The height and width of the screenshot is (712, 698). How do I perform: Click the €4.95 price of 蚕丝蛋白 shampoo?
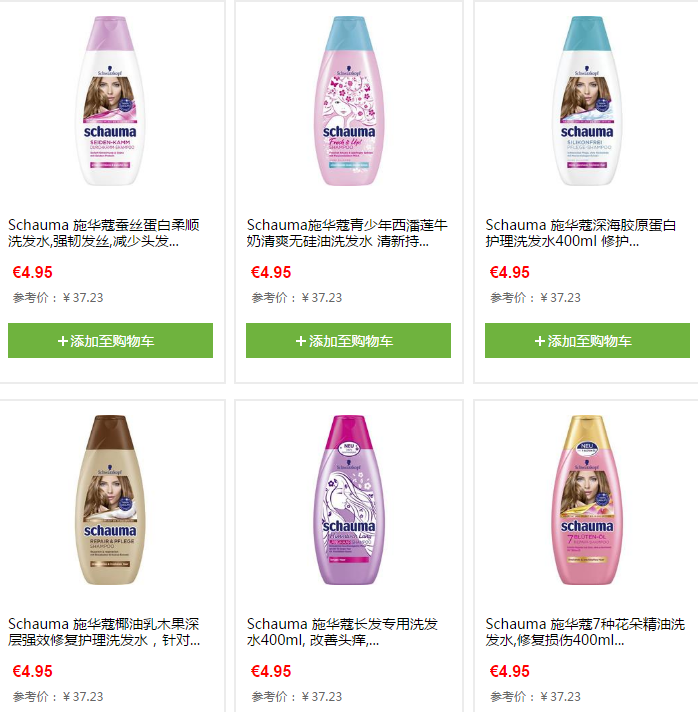click(x=32, y=272)
